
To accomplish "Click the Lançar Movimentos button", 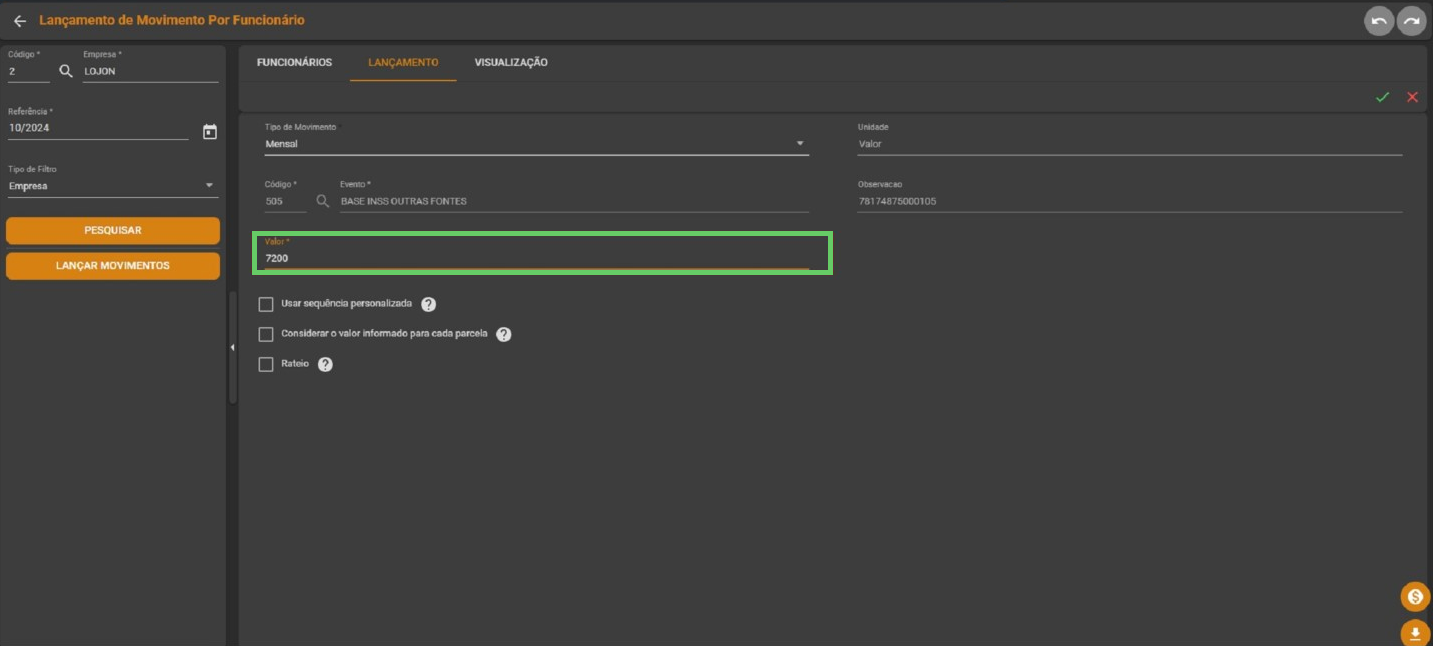I will tap(113, 266).
